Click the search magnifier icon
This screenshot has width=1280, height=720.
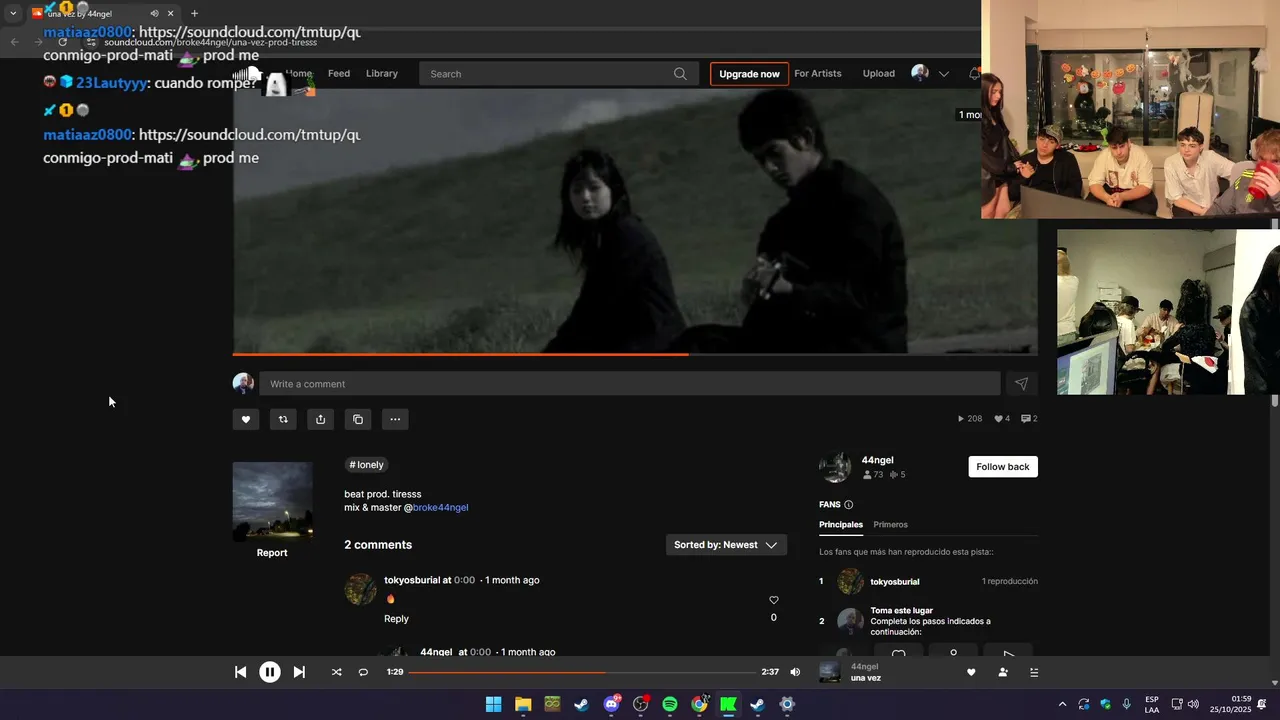pos(680,74)
